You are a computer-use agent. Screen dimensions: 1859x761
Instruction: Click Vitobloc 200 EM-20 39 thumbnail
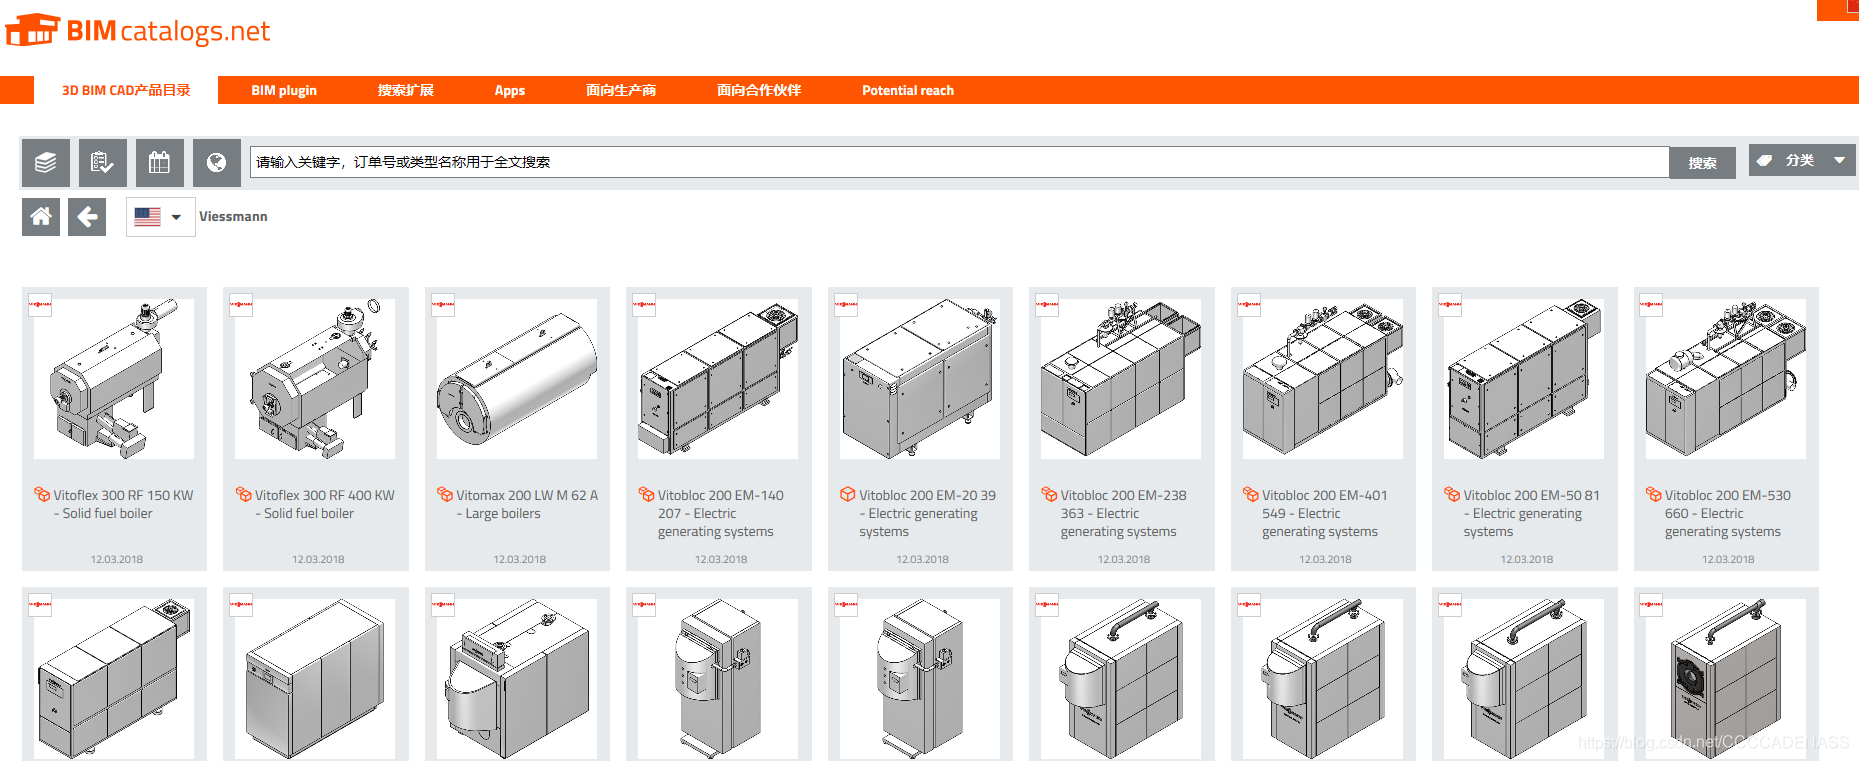[920, 379]
